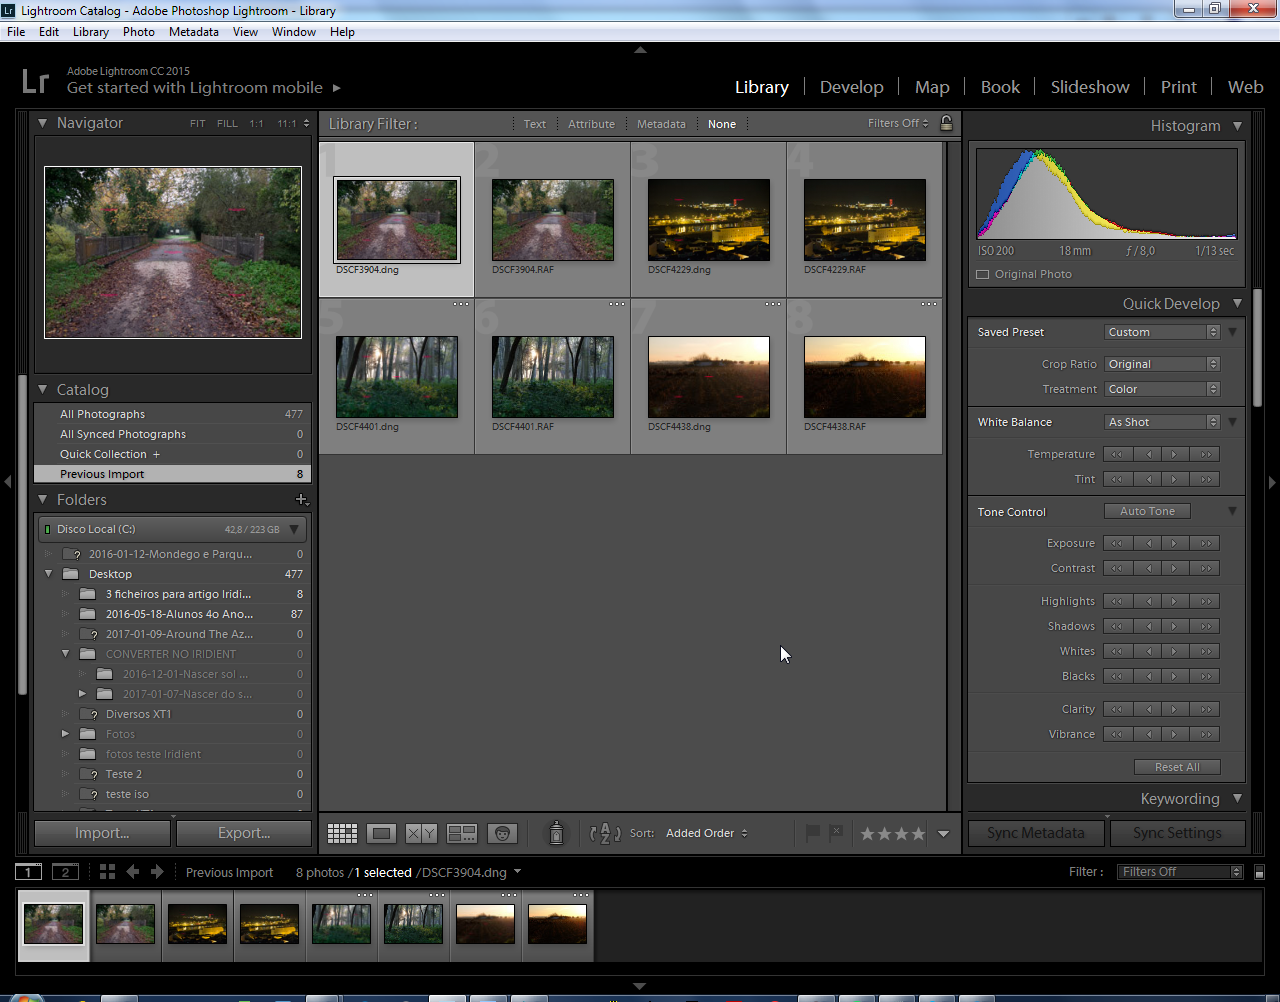Click the Import... button
The width and height of the screenshot is (1280, 1002).
(x=102, y=833)
